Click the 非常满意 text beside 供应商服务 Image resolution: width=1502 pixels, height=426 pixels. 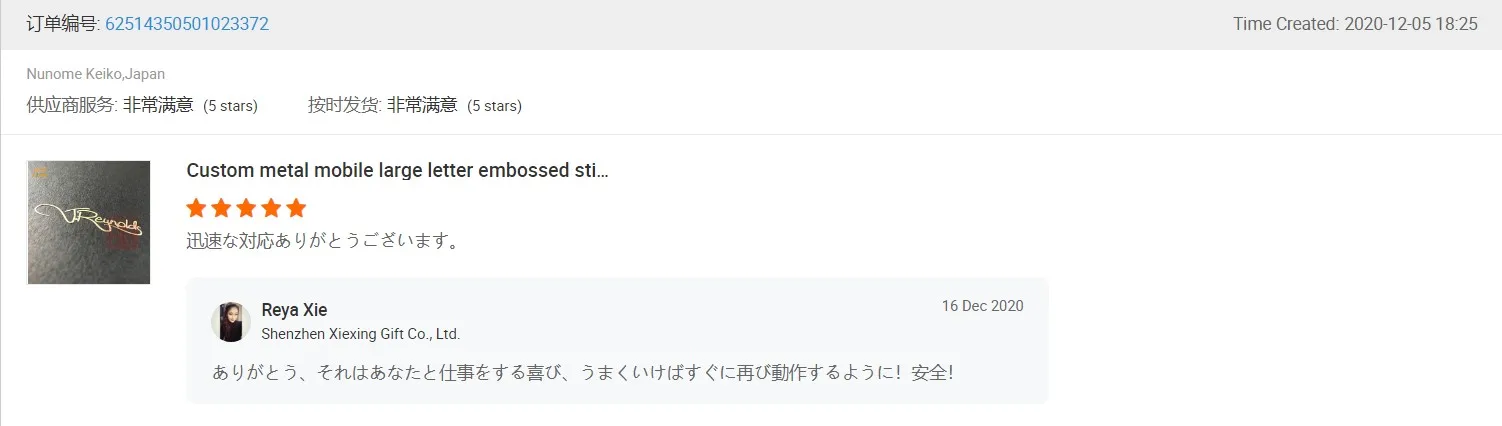[158, 105]
